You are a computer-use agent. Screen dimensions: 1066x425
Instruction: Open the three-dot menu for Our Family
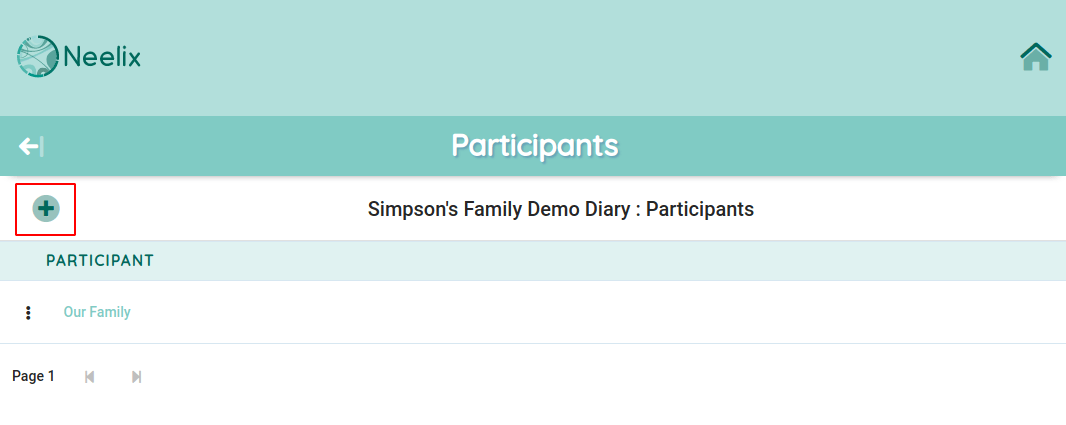coord(28,312)
